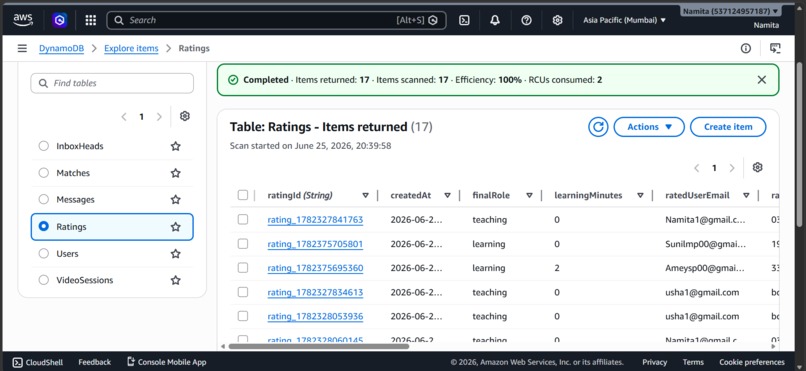
Task: Dismiss the Completed scan banner
Action: (x=762, y=80)
